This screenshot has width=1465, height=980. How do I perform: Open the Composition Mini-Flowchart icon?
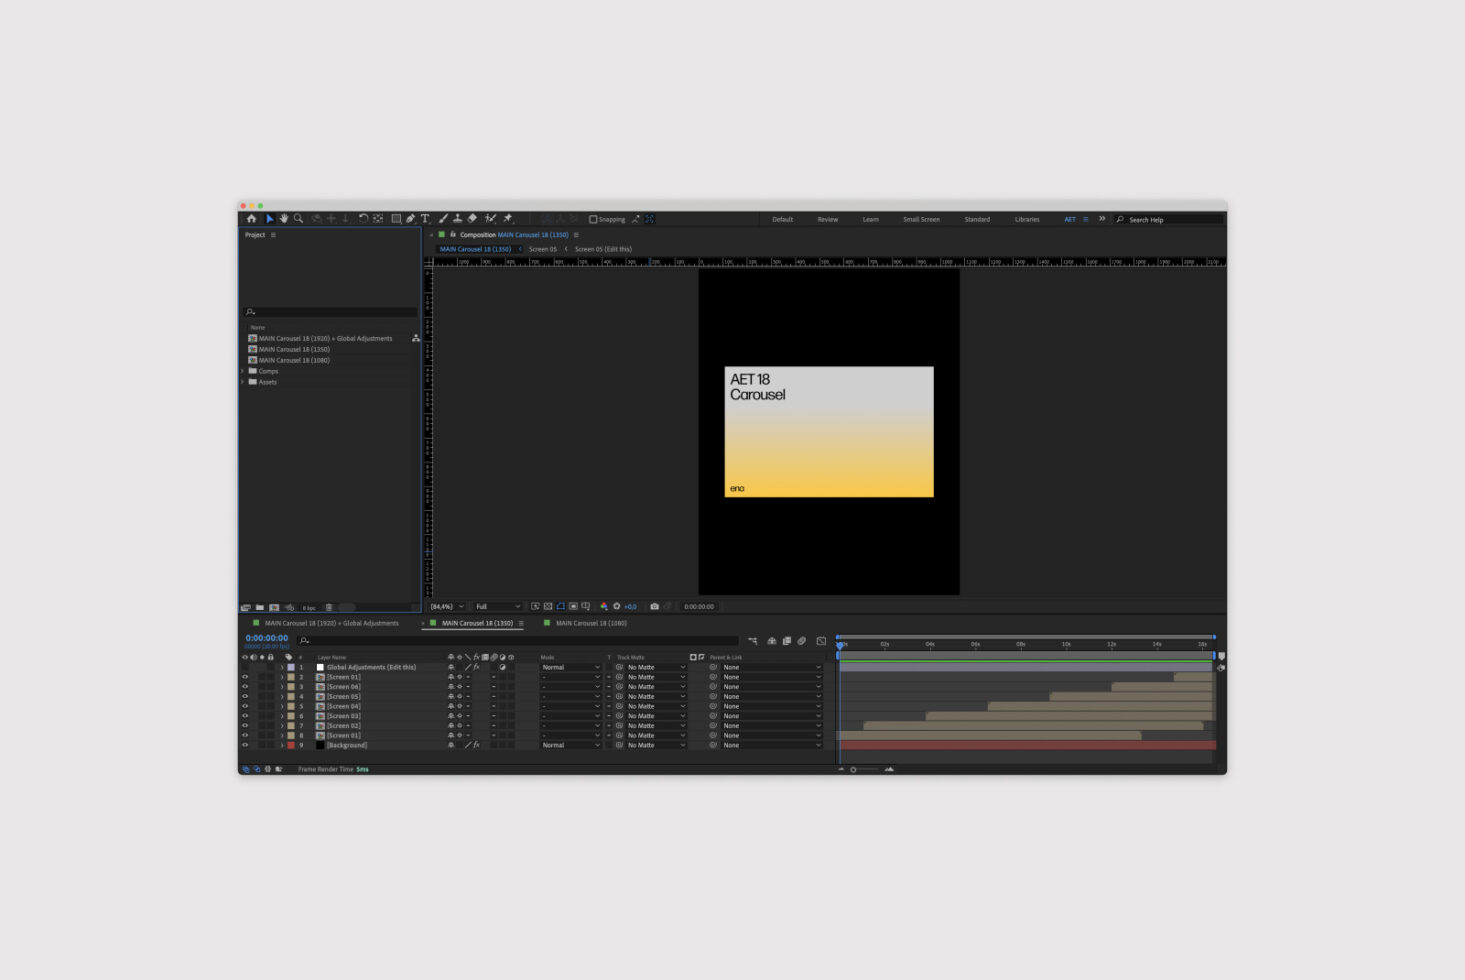tap(752, 641)
